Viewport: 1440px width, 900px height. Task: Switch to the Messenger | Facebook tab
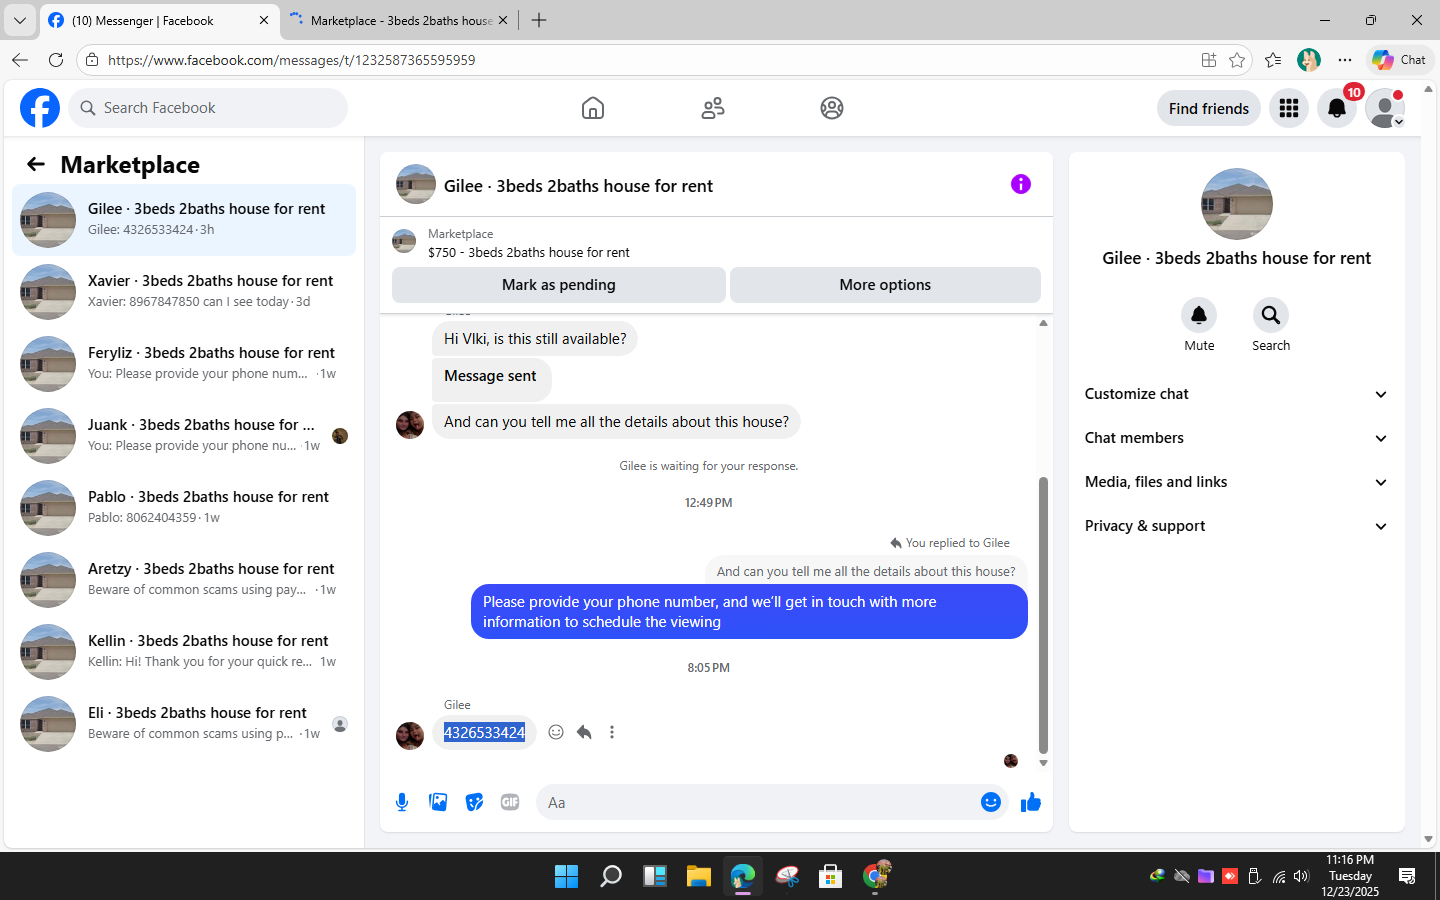click(x=160, y=20)
